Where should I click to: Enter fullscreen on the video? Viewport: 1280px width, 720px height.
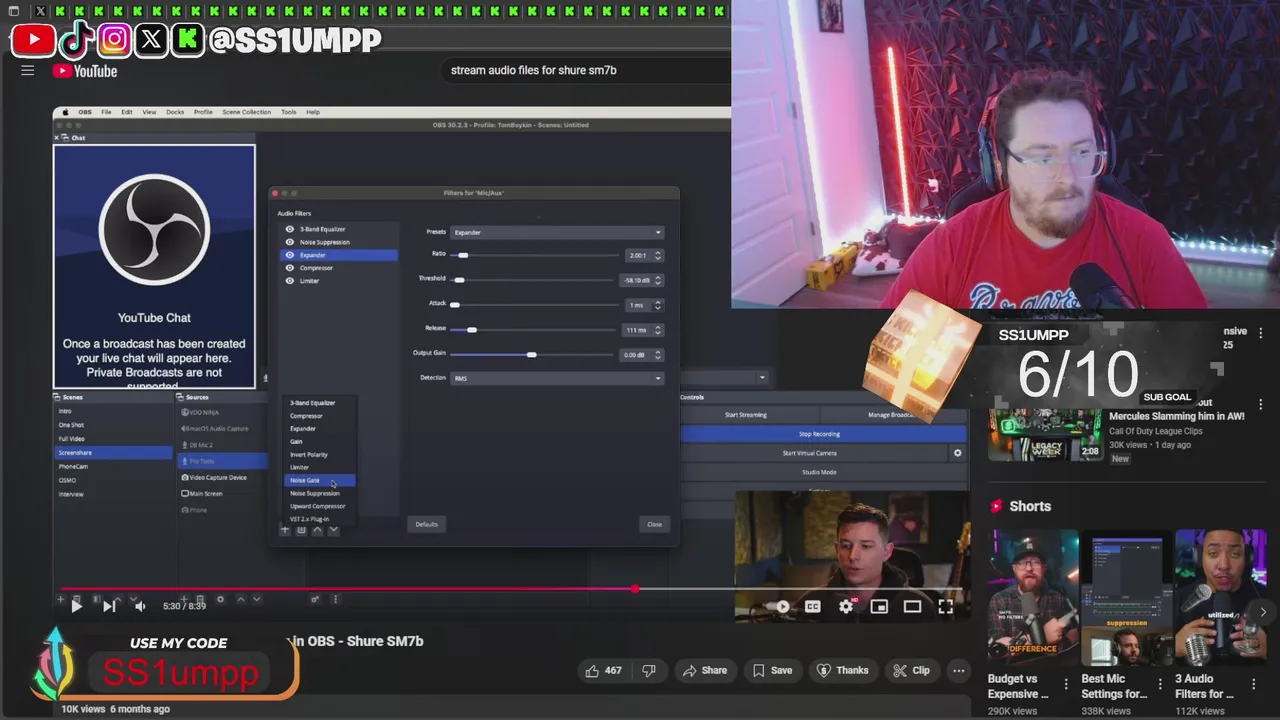coord(945,606)
